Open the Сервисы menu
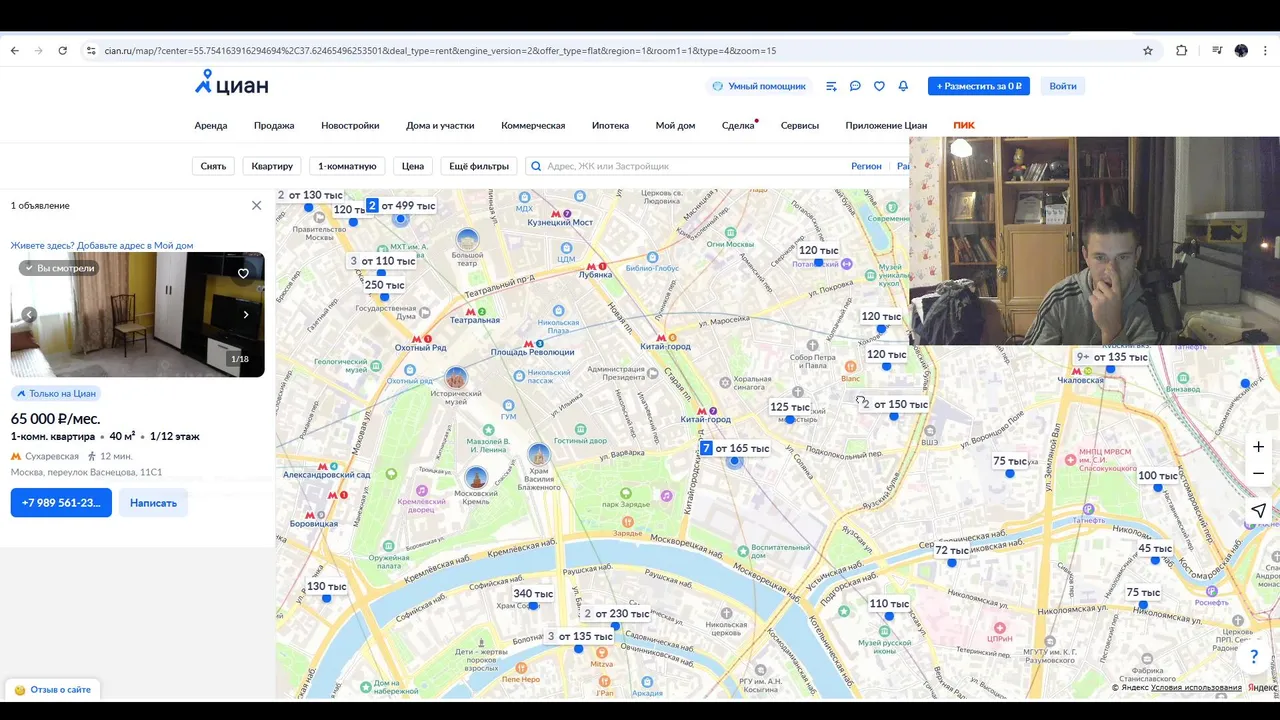Image resolution: width=1280 pixels, height=720 pixels. click(800, 125)
